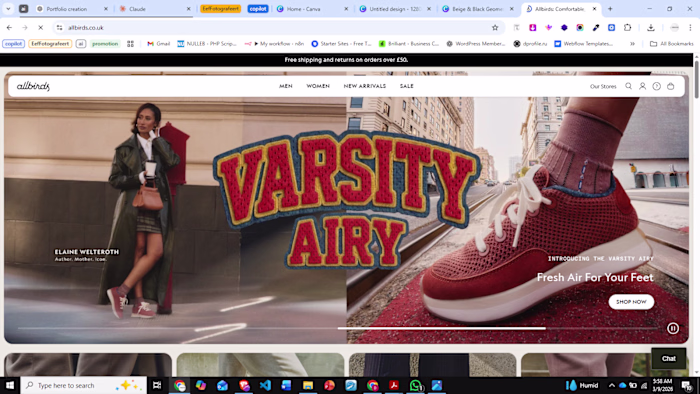The width and height of the screenshot is (700, 394).
Task: Click the SHOP NOW button
Action: [x=631, y=302]
